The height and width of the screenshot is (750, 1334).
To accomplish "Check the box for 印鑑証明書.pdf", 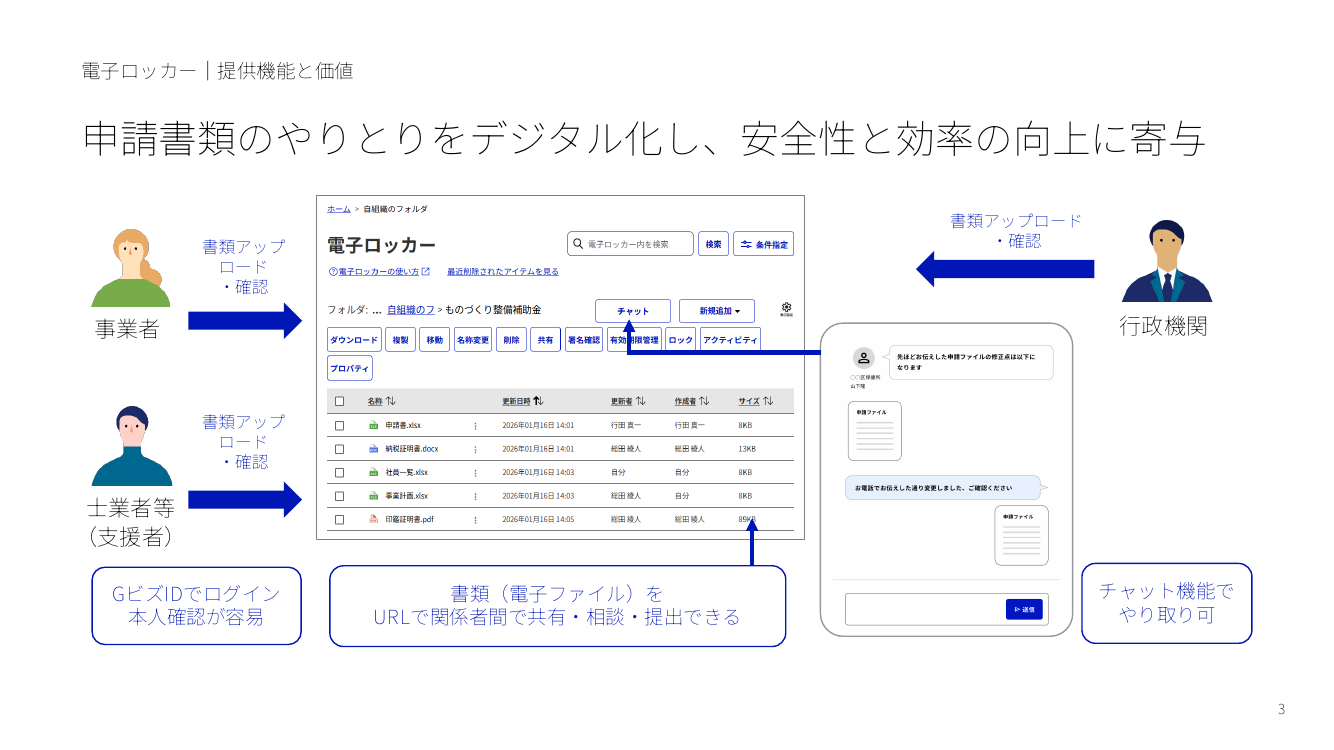I will point(339,519).
